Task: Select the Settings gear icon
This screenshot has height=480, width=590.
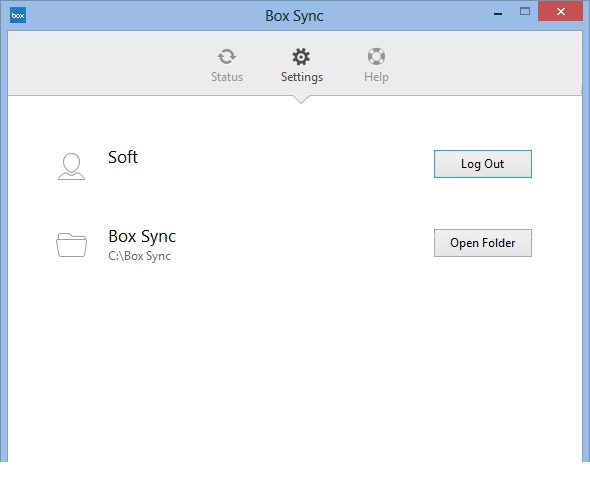Action: coord(301,57)
